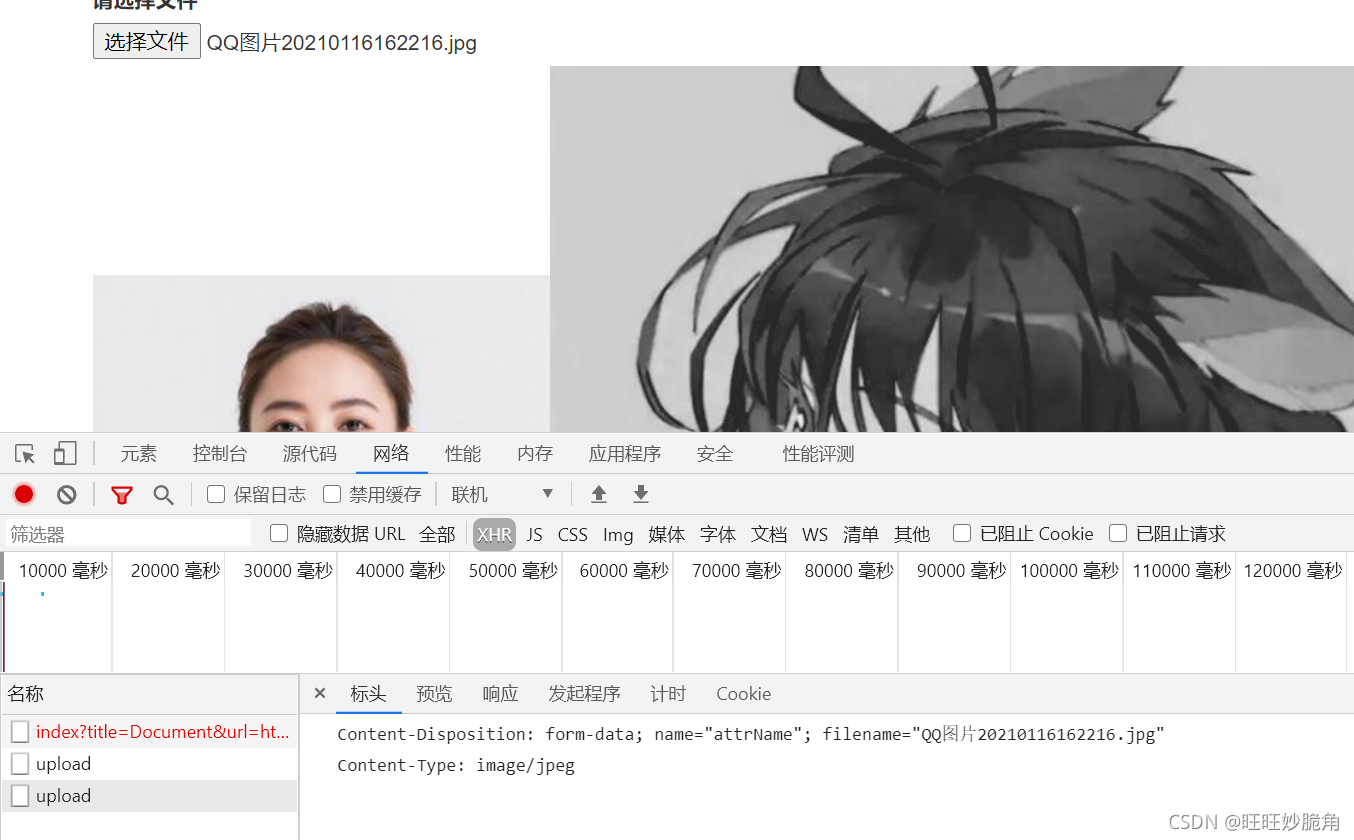Activate the inspect element picker icon
The image size is (1354, 840).
25,454
